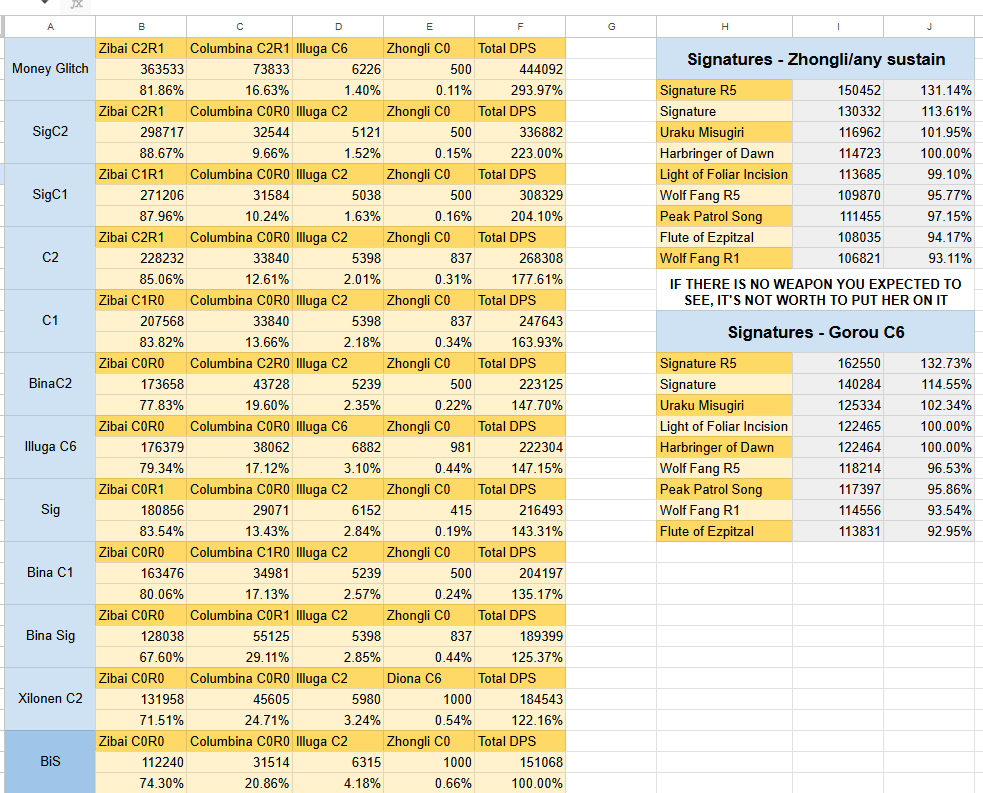This screenshot has width=983, height=793.
Task: Click the Wolf Fang R5 value 118214
Action: 838,468
